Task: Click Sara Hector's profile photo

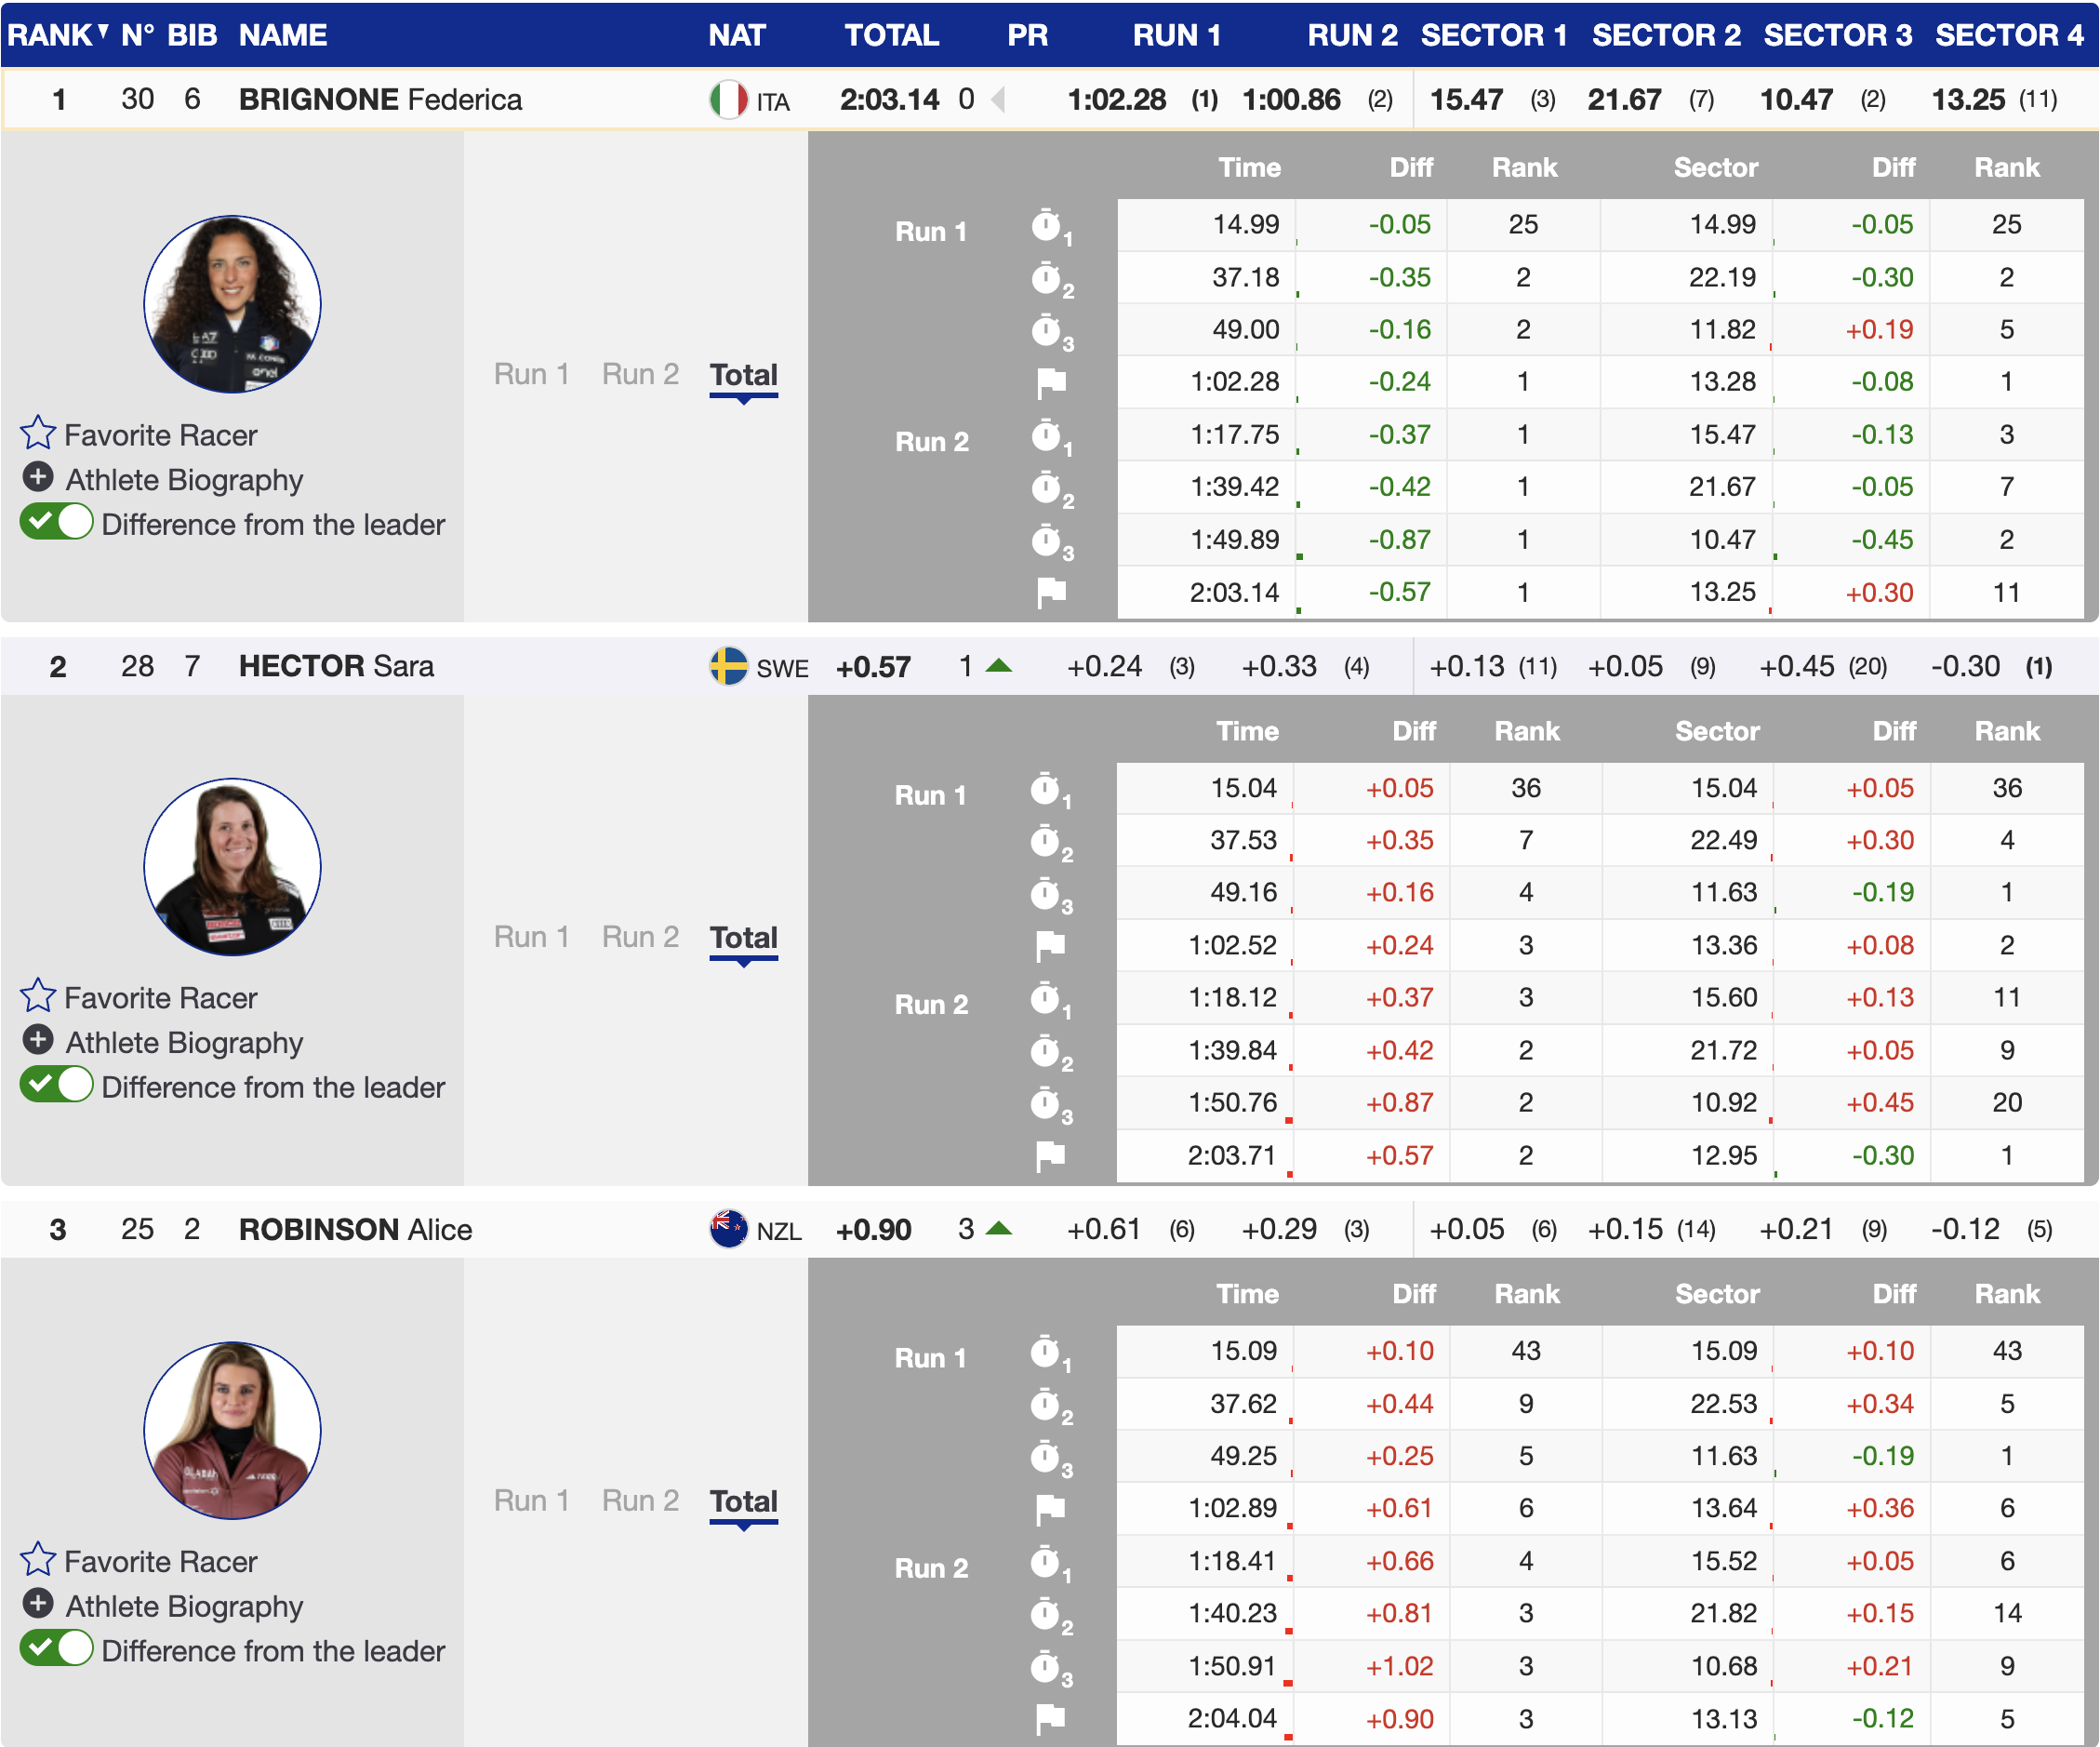Action: 232,866
